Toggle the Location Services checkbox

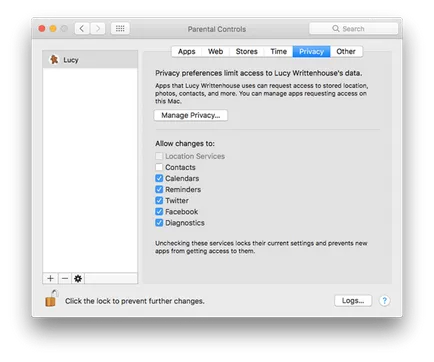click(159, 156)
